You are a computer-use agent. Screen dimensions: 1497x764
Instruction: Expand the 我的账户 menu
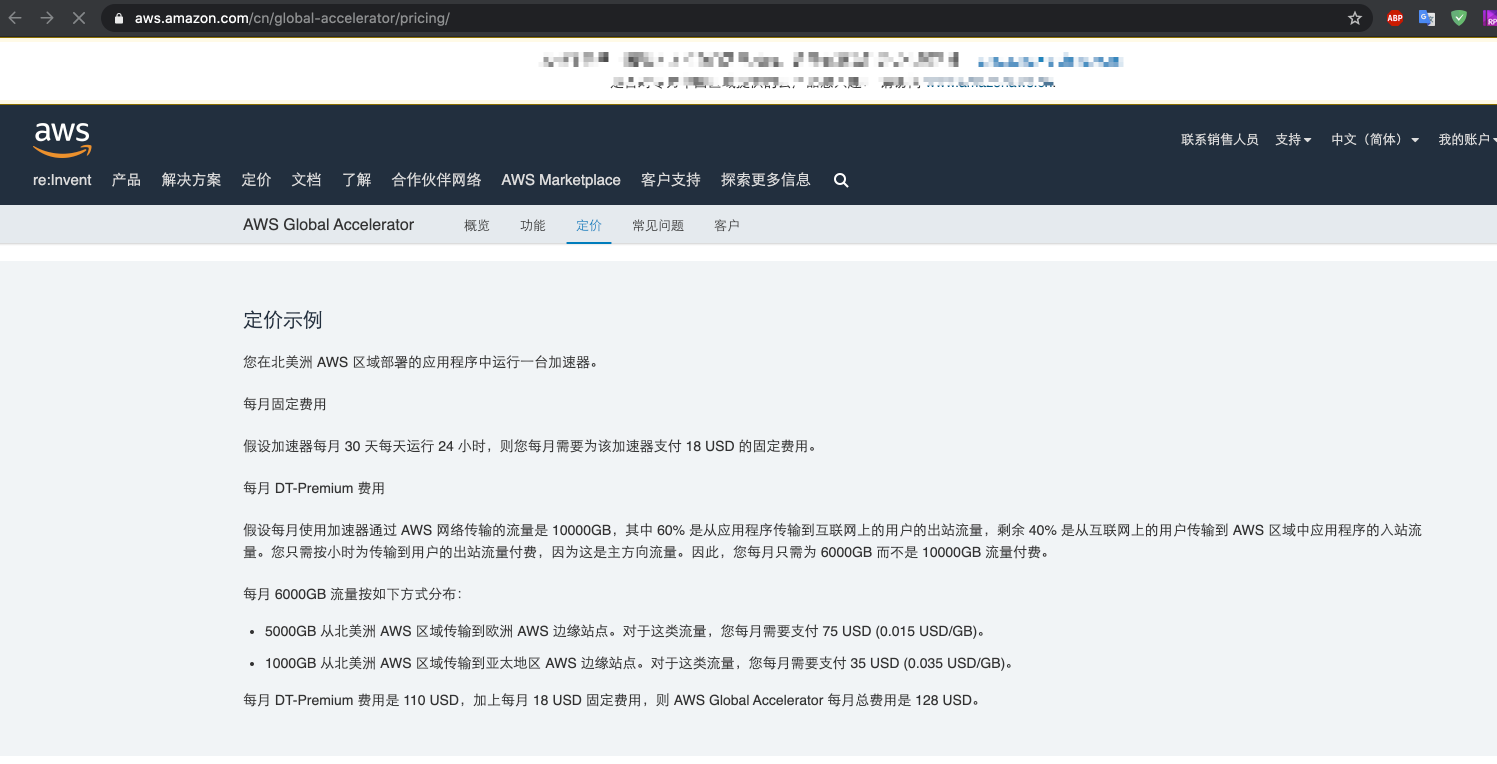1467,140
